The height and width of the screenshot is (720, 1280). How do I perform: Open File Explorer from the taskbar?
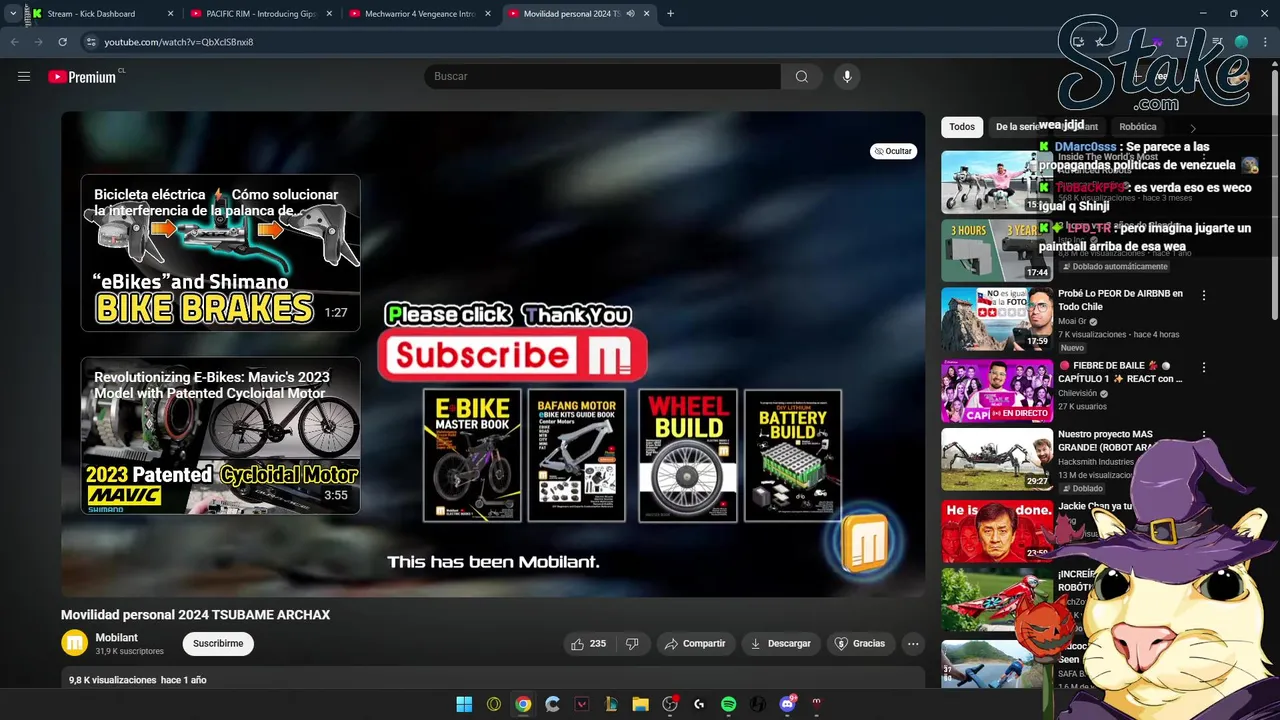click(x=641, y=704)
